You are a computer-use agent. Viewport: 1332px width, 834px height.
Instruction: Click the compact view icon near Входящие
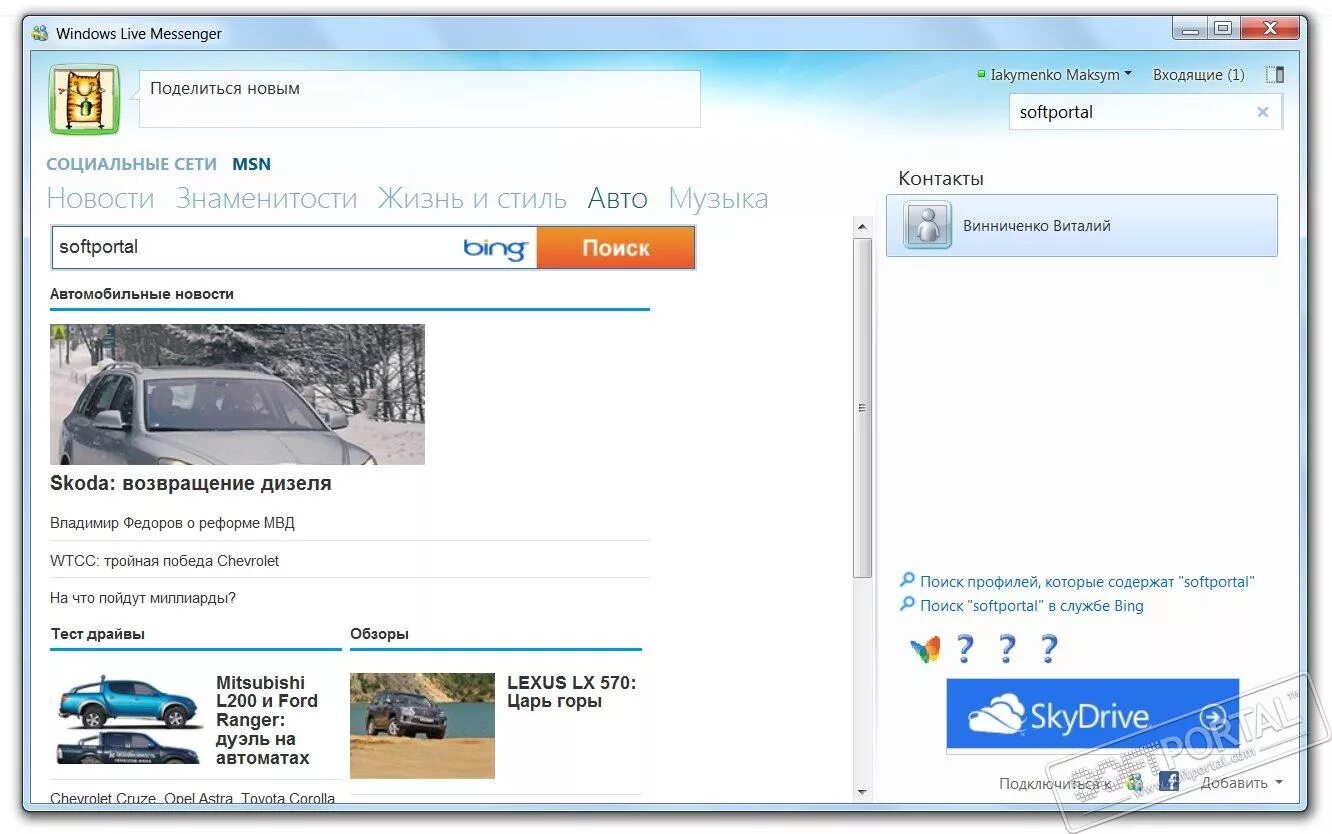click(x=1273, y=73)
